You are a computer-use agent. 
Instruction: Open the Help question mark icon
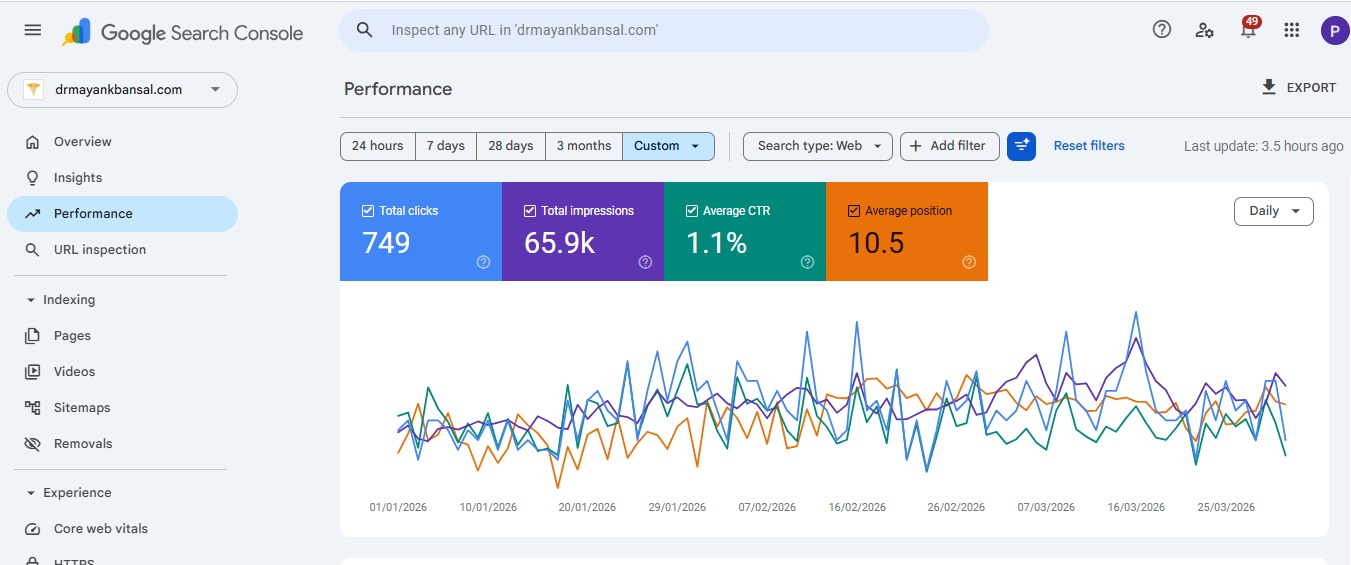[1162, 30]
